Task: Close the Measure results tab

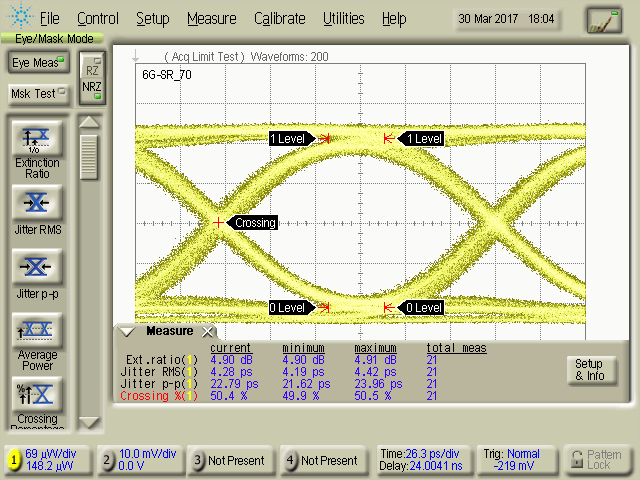Action: (208, 332)
